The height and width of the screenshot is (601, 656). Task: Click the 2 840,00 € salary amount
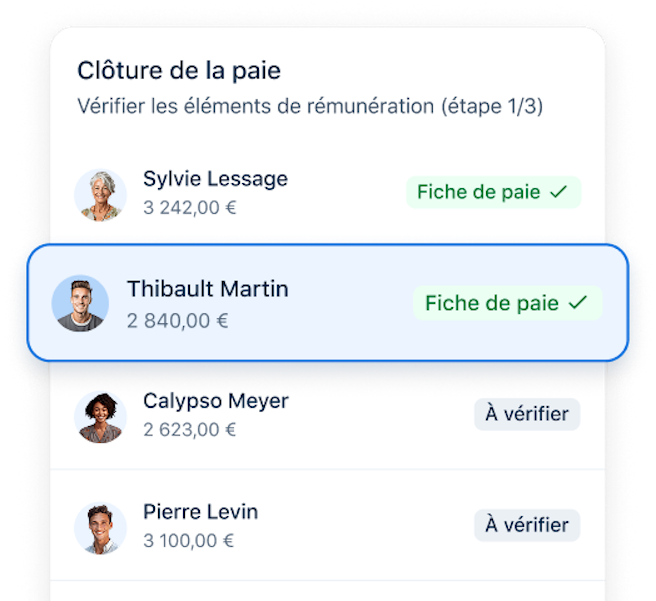tap(178, 321)
